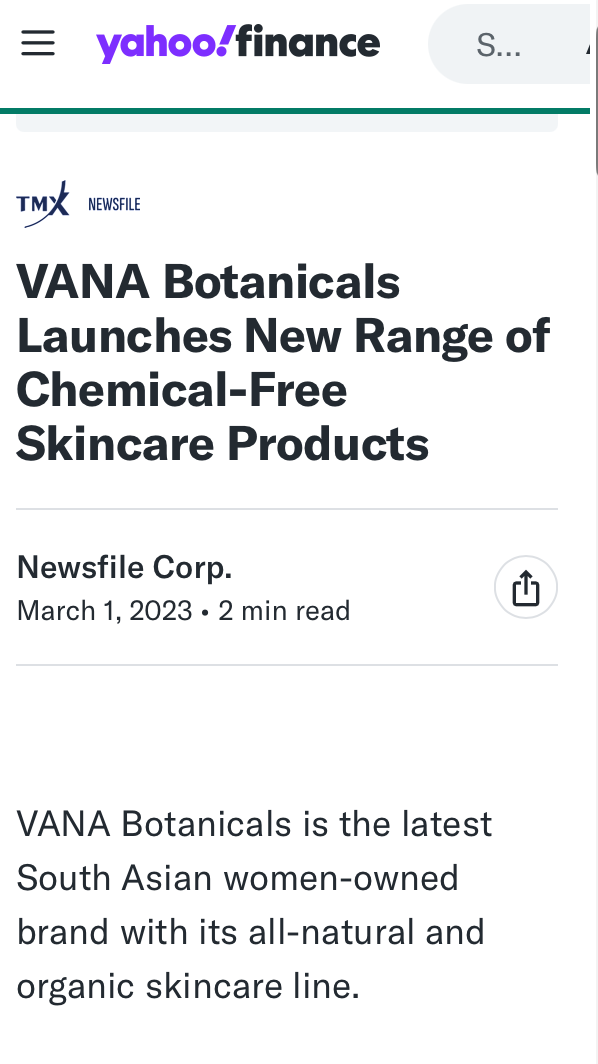Image resolution: width=598 pixels, height=1064 pixels.
Task: Open the hamburger navigation menu
Action: coord(38,43)
